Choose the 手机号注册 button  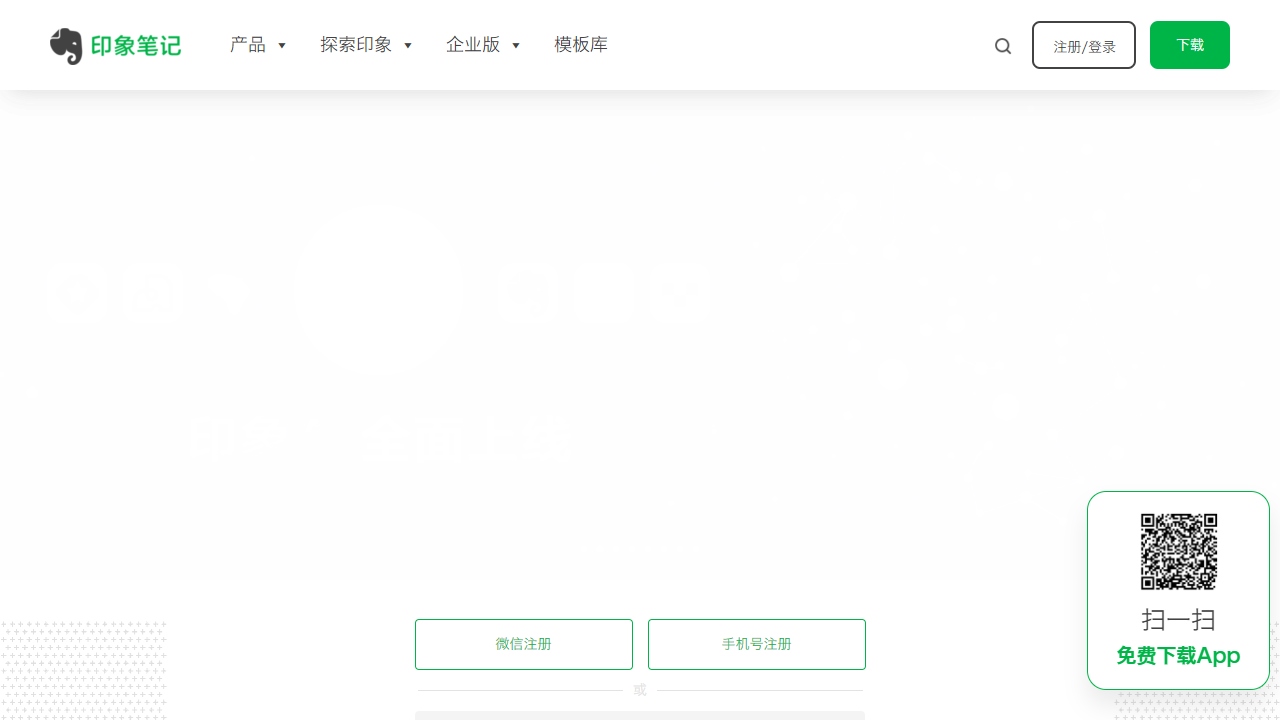[x=757, y=644]
